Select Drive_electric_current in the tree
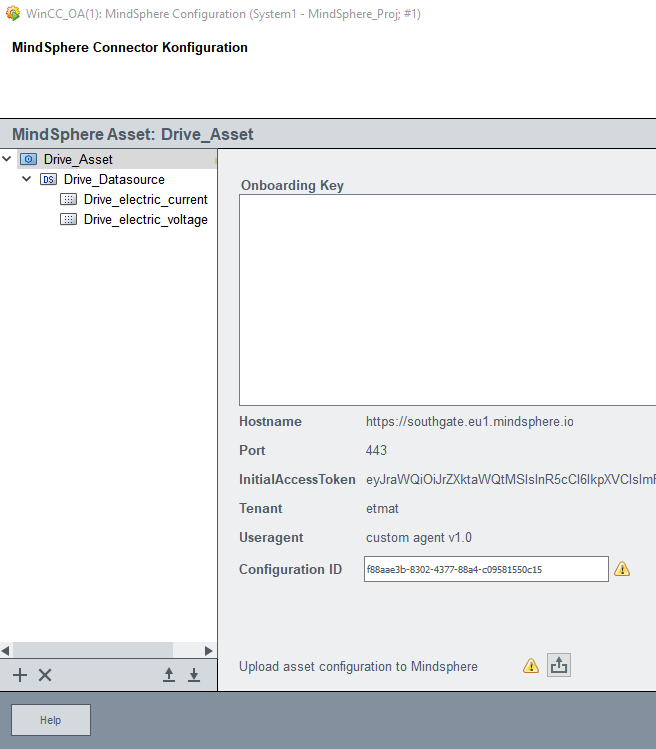 coord(146,199)
